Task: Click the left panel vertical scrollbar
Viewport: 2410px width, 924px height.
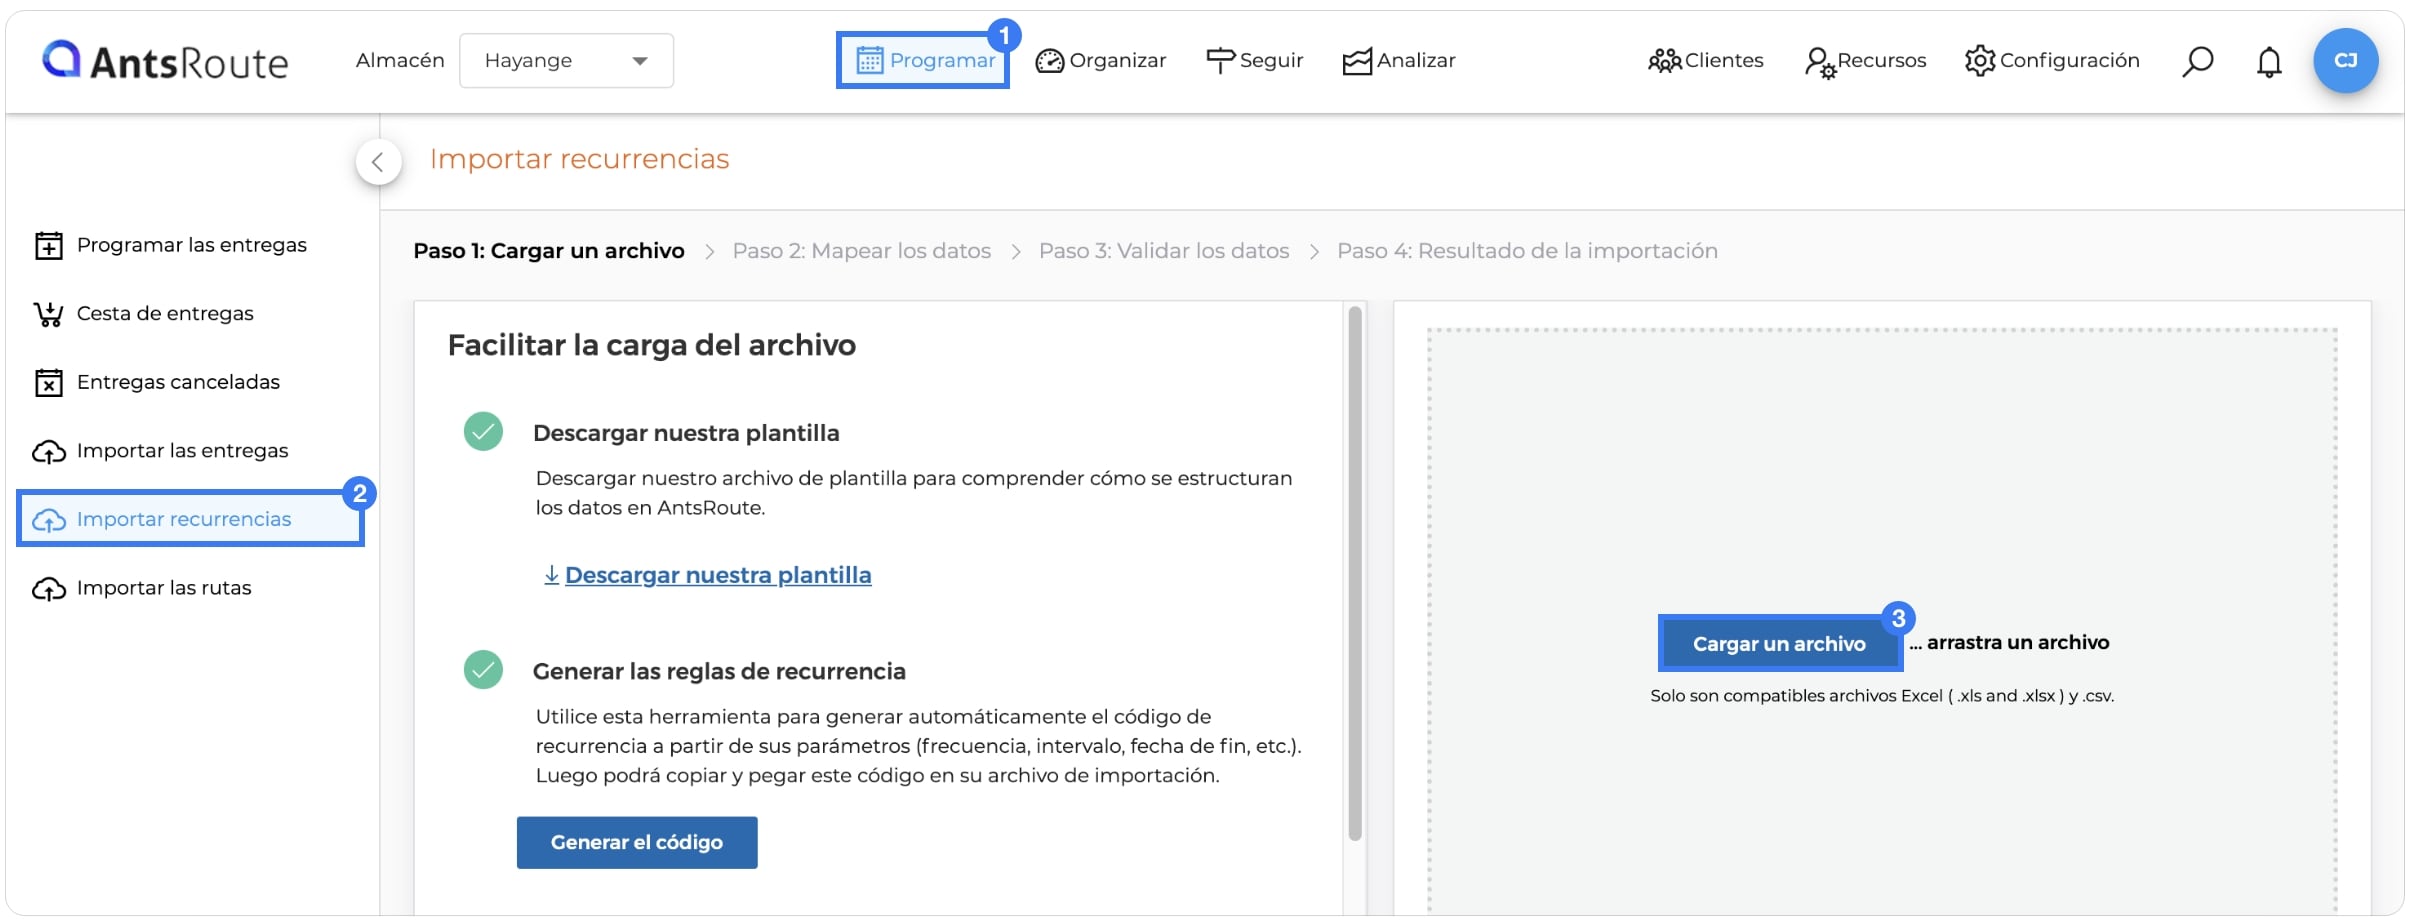Action: 1355,574
